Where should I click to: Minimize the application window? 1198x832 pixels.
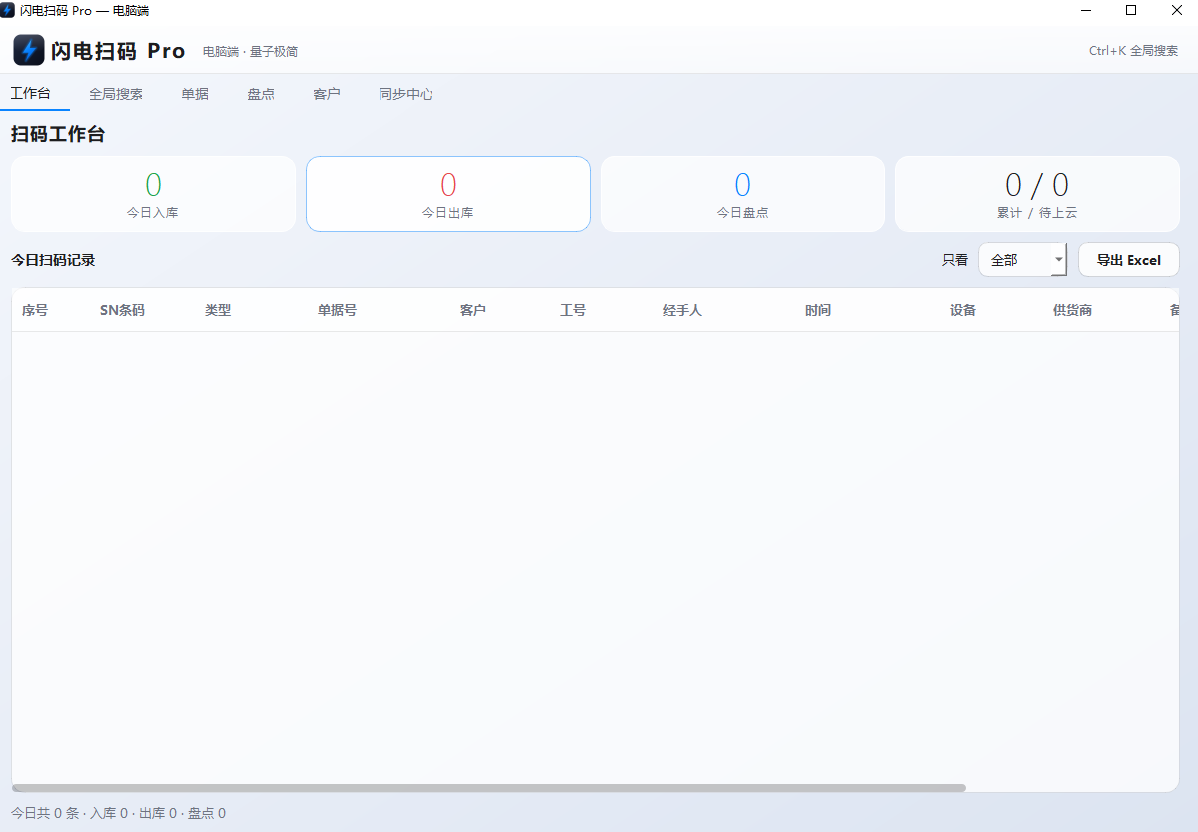(x=1086, y=10)
